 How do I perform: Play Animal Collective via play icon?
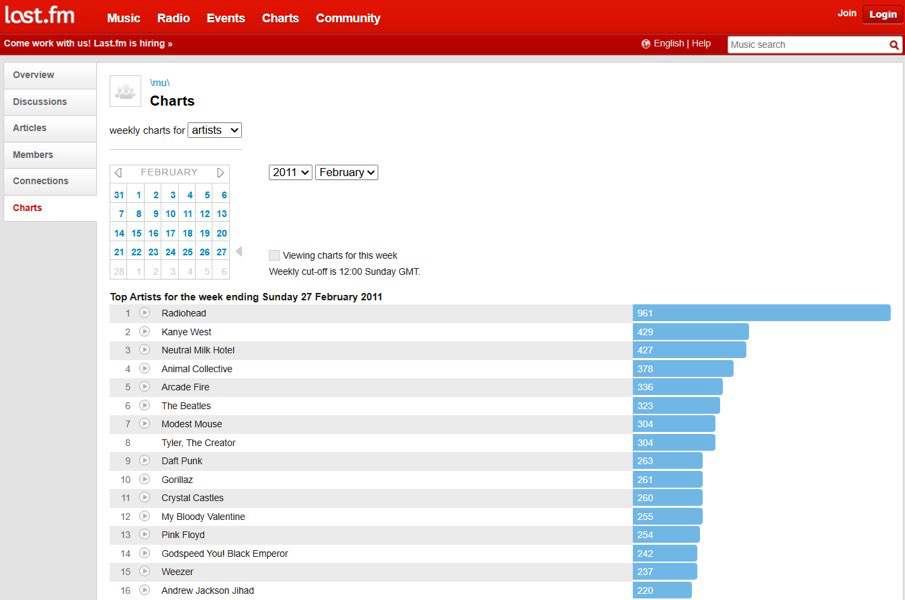144,368
